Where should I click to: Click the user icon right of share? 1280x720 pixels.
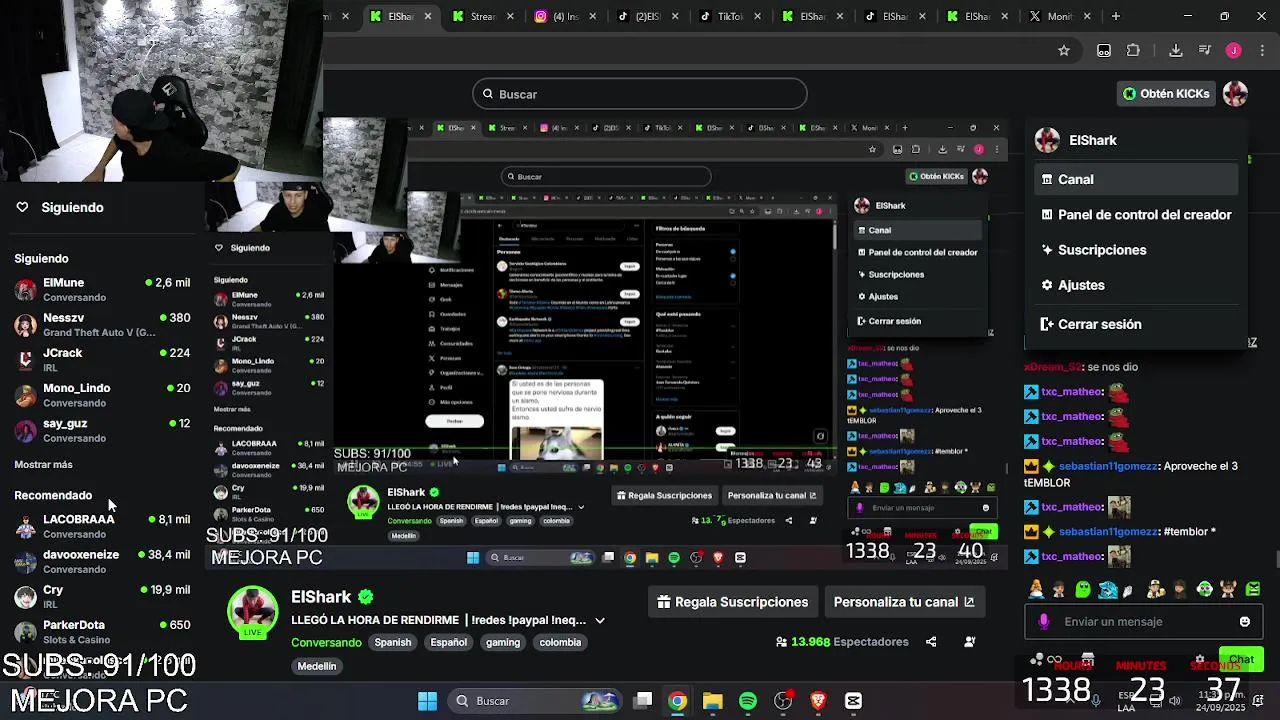[970, 642]
